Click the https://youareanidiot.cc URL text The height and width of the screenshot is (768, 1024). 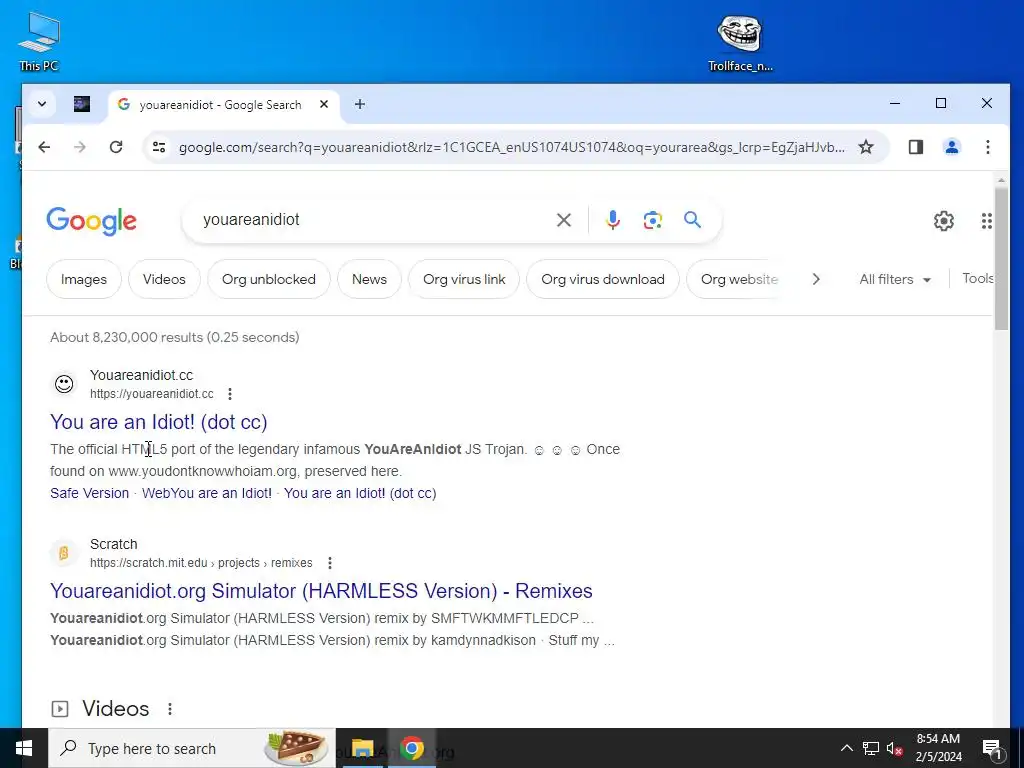coord(152,394)
